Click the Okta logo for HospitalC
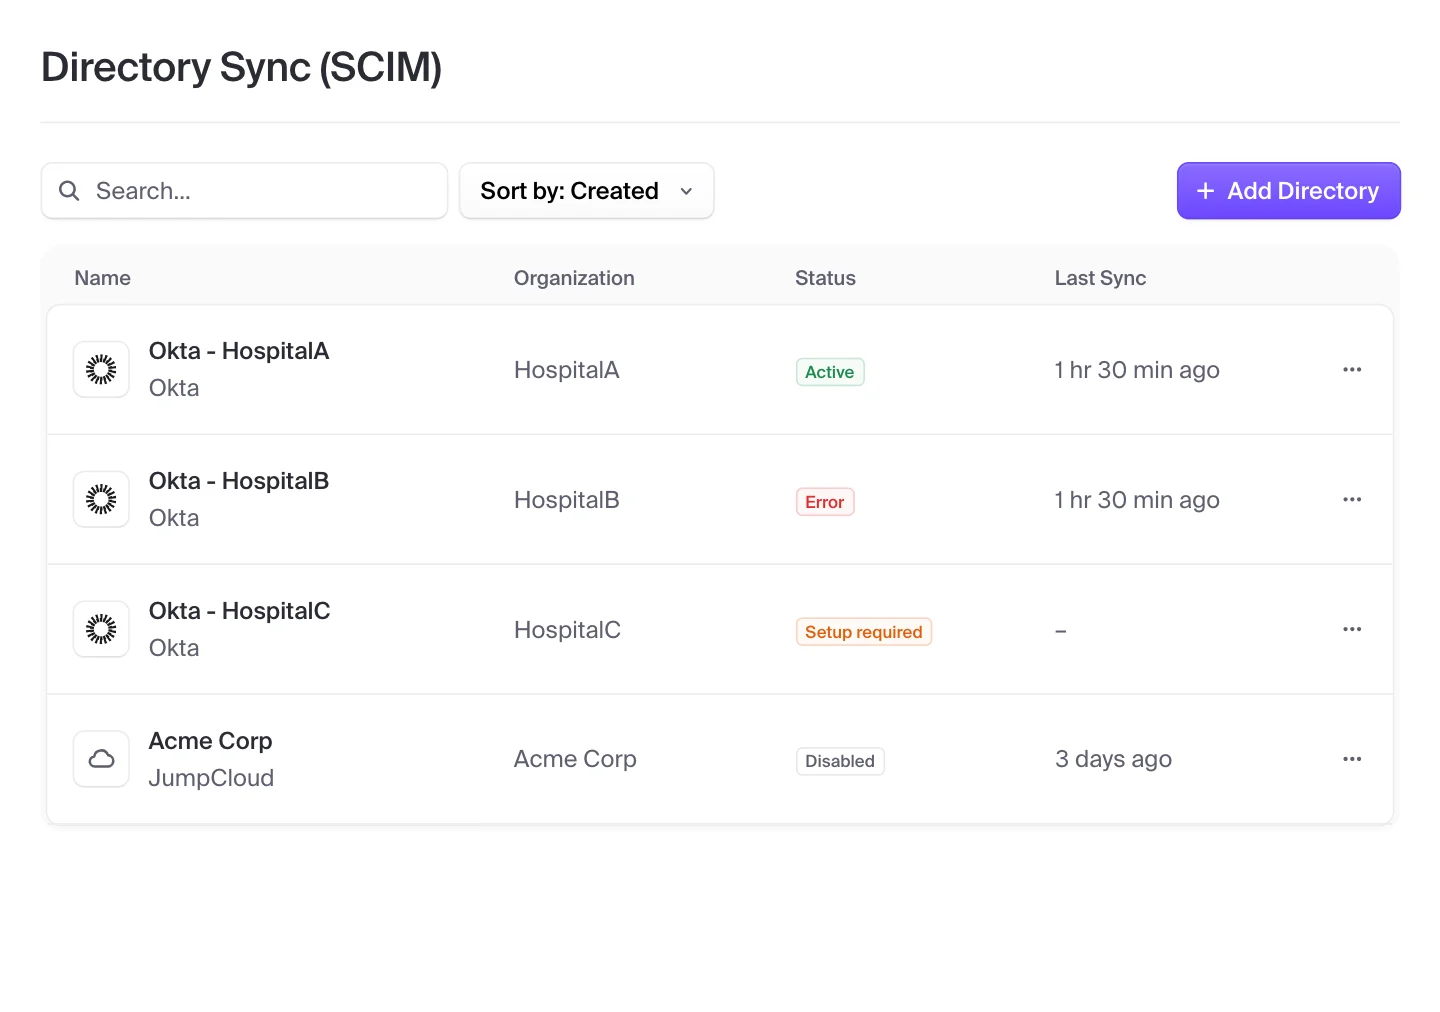Viewport: 1440px width, 1012px height. pyautogui.click(x=101, y=630)
